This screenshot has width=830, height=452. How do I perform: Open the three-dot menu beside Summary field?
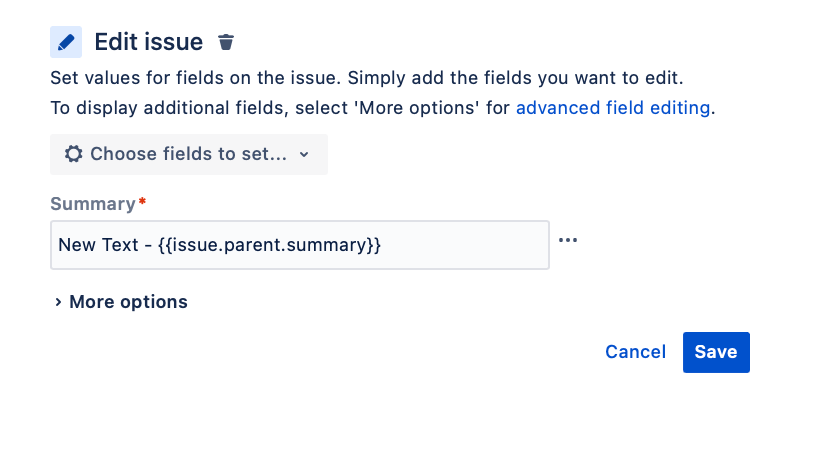click(568, 240)
